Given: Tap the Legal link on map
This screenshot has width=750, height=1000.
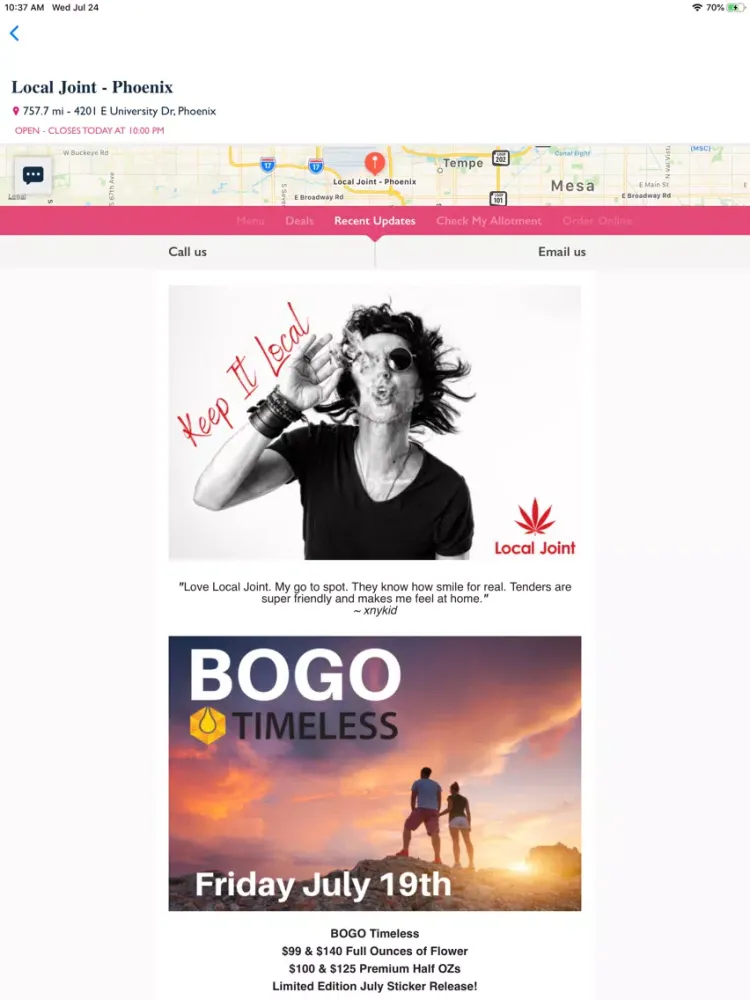Looking at the screenshot, I should [x=17, y=197].
